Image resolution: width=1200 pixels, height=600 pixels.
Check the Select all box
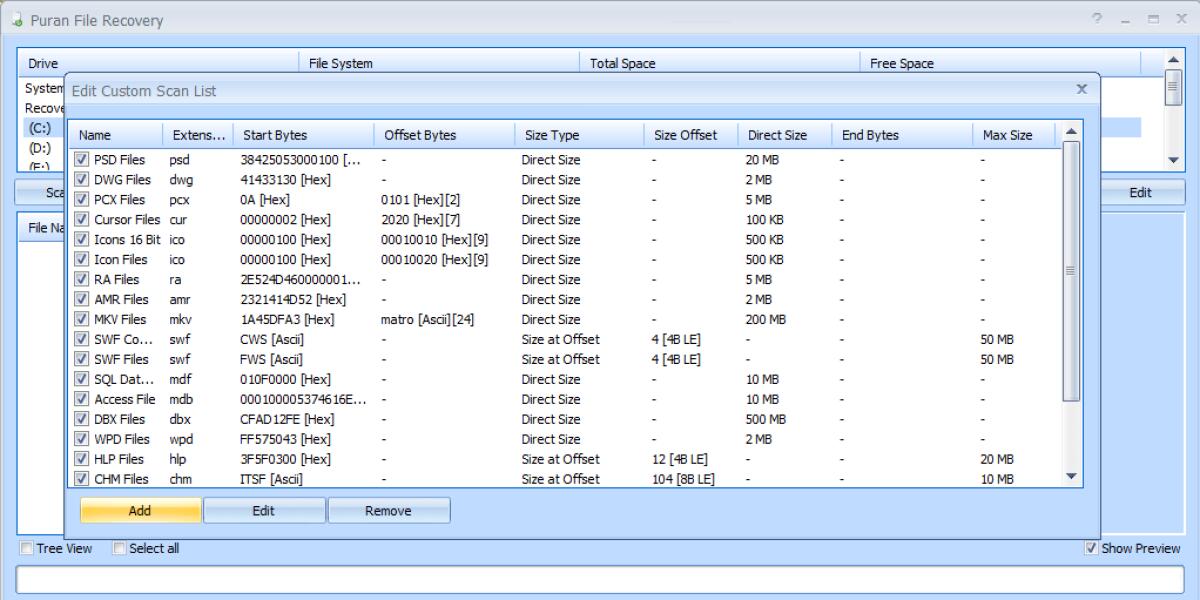pyautogui.click(x=119, y=548)
